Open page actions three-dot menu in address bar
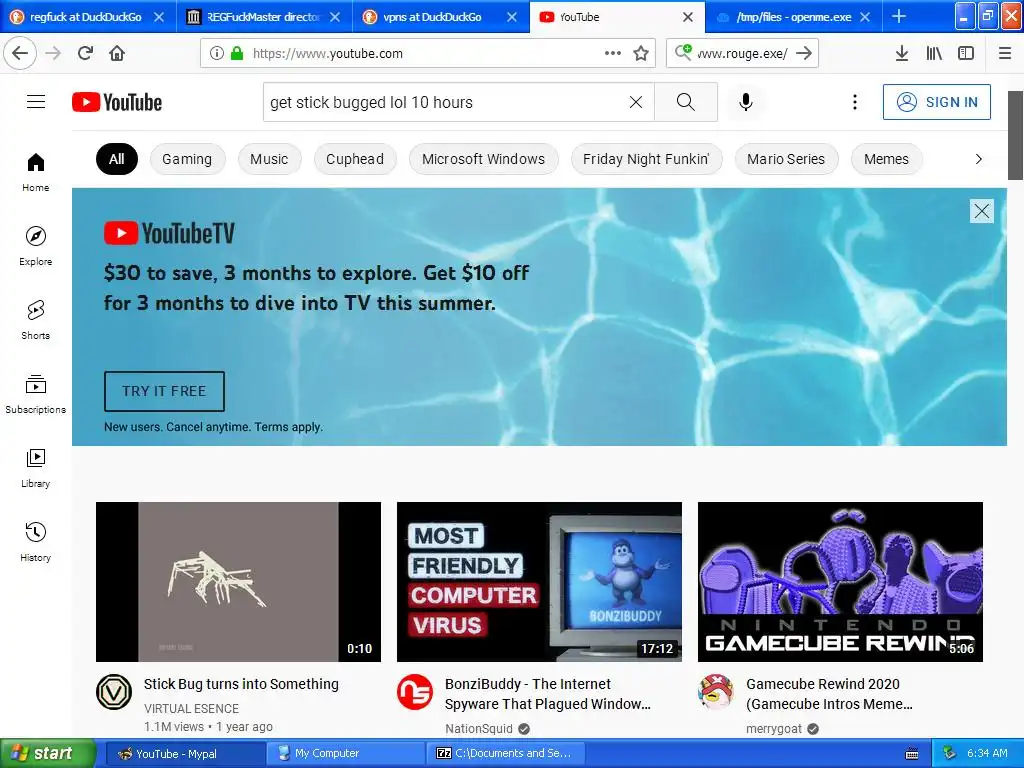Screen dimensions: 1024x768 [613, 53]
